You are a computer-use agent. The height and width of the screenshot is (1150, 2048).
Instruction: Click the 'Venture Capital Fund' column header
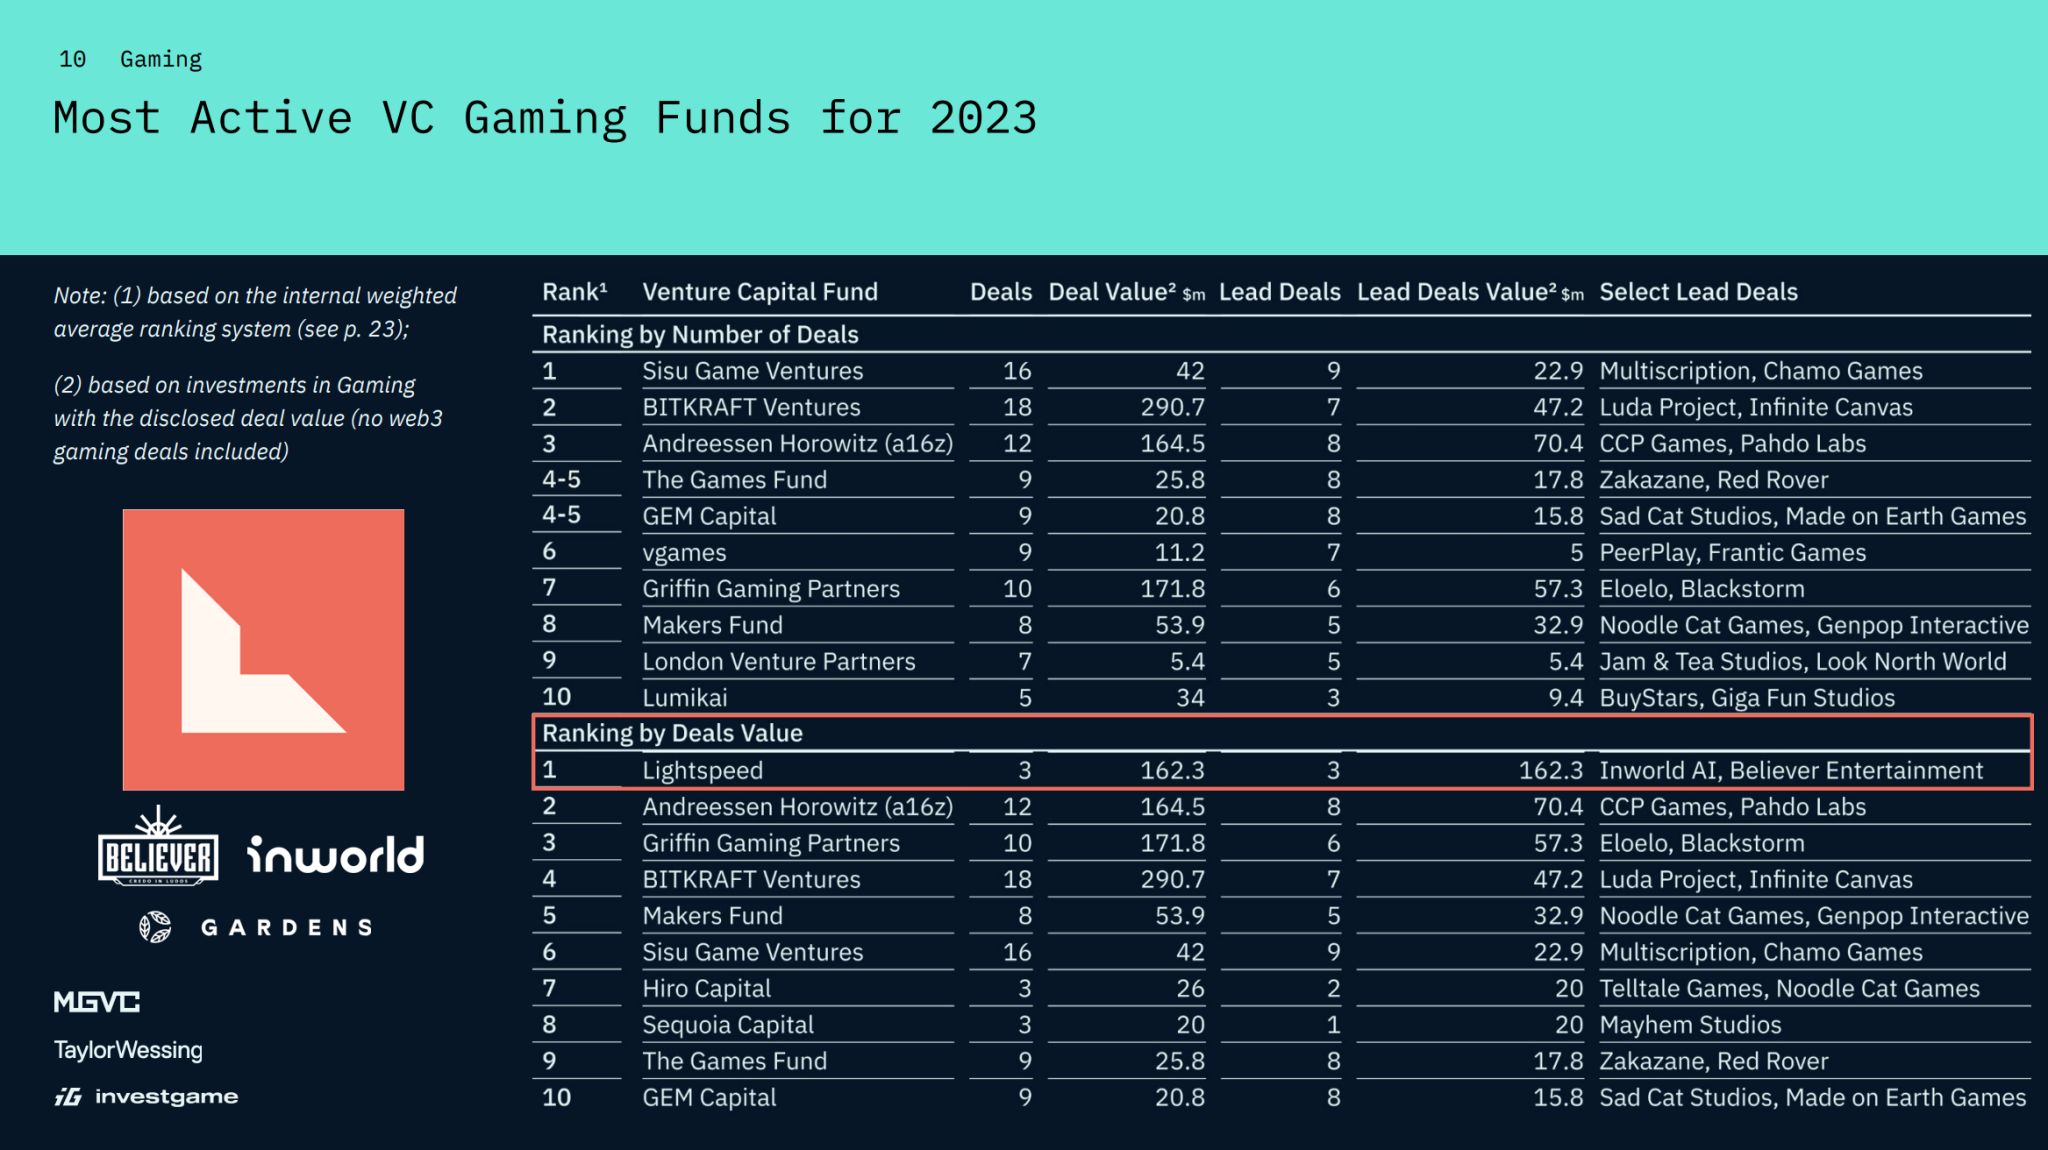(x=760, y=292)
